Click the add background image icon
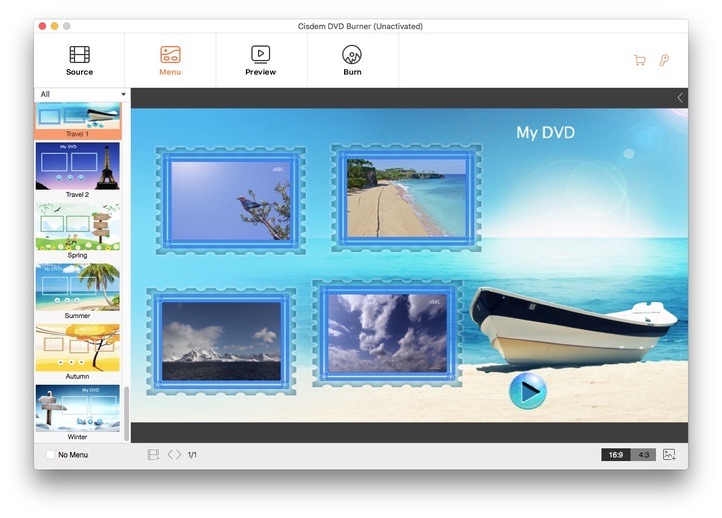722x518 pixels. pyautogui.click(x=669, y=455)
